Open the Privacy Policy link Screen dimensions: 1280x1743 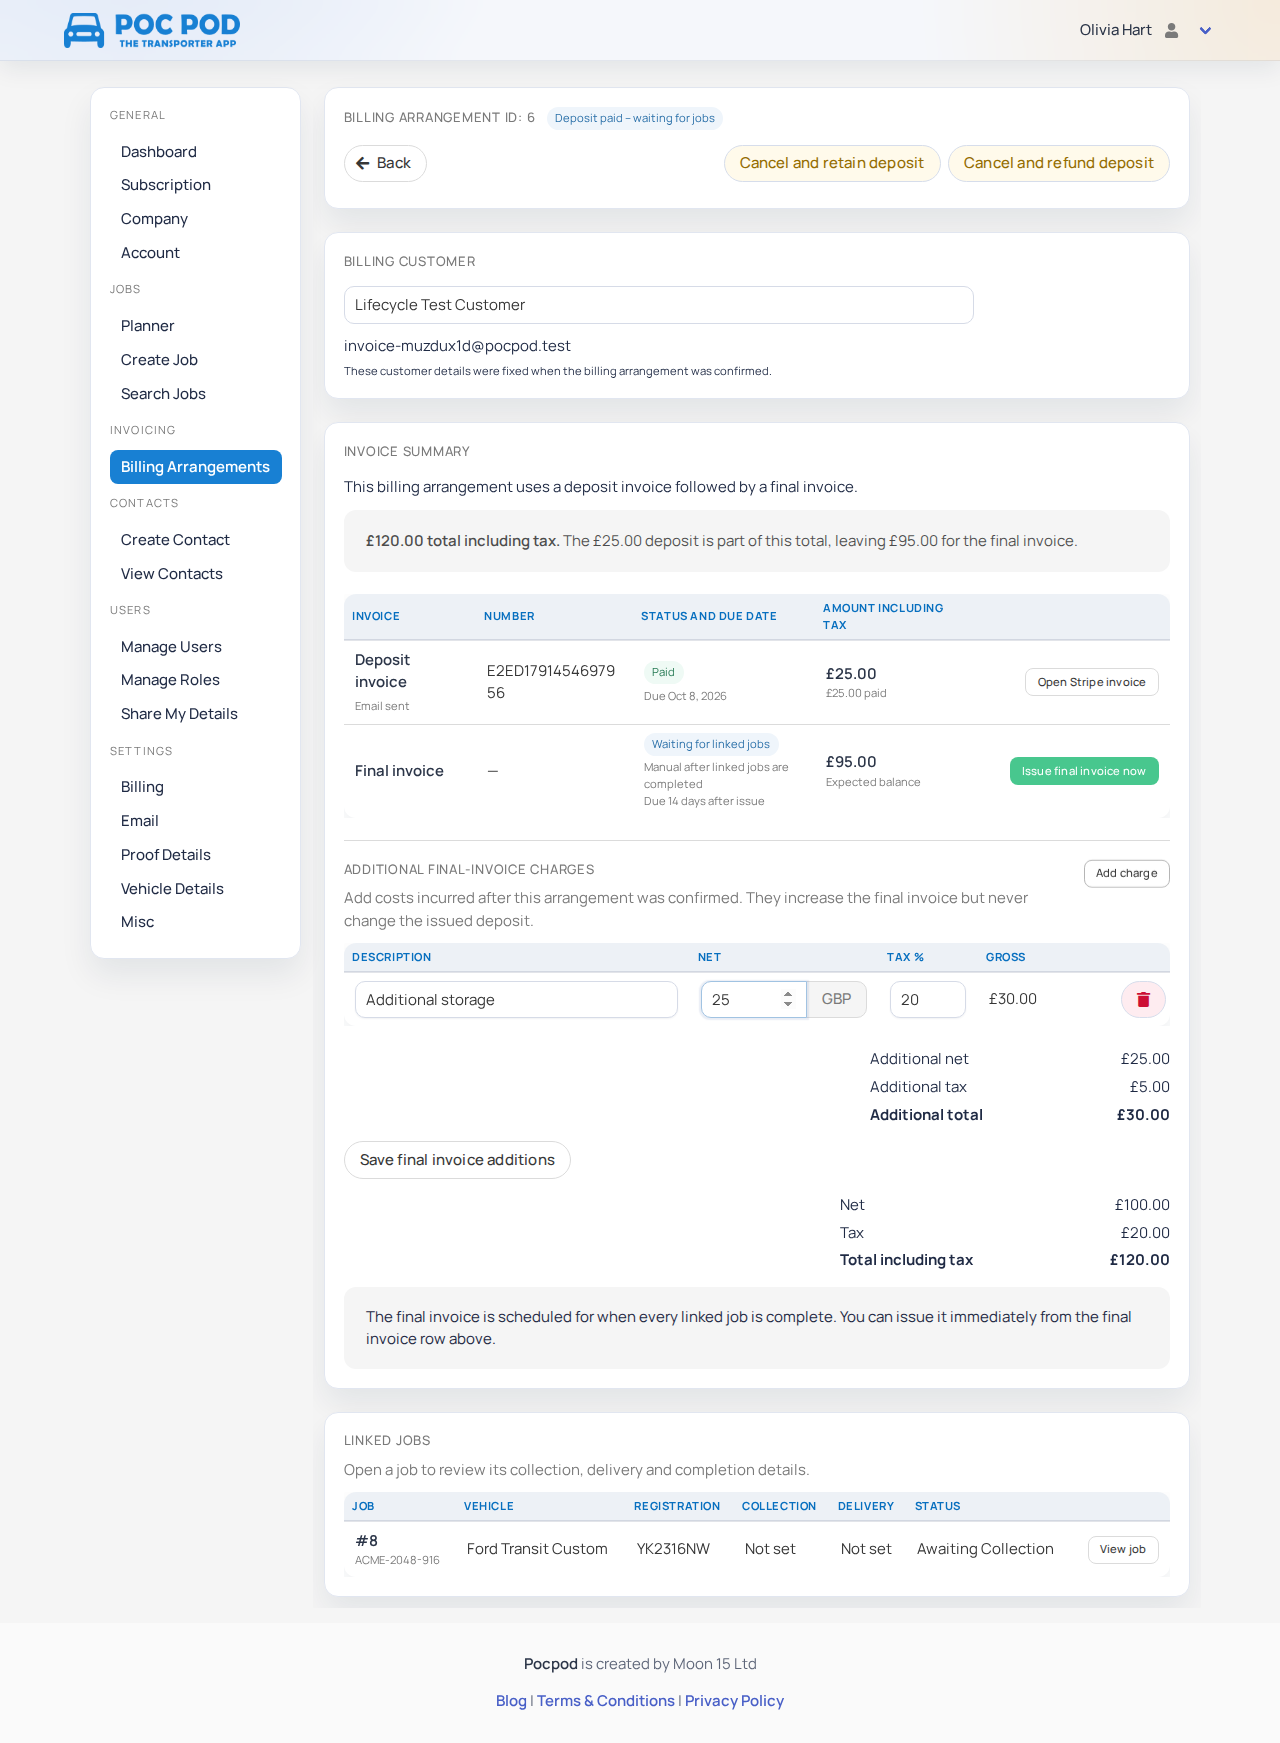click(x=734, y=1701)
